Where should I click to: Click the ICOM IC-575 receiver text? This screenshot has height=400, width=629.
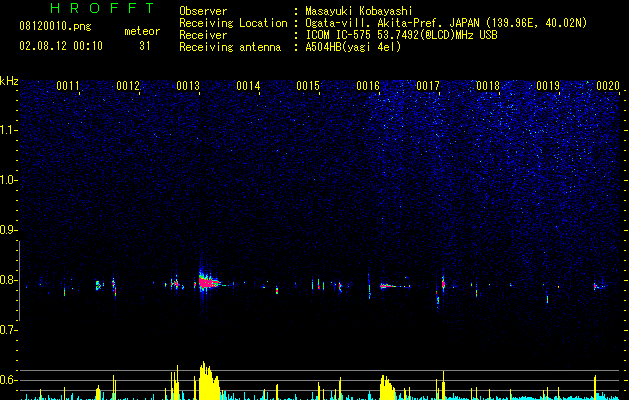click(x=401, y=35)
